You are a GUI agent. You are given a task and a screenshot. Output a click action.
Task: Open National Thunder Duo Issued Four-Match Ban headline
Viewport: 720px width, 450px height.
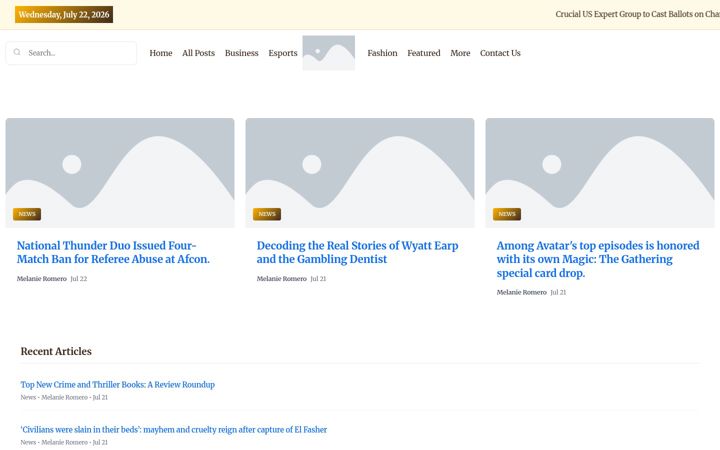point(113,252)
